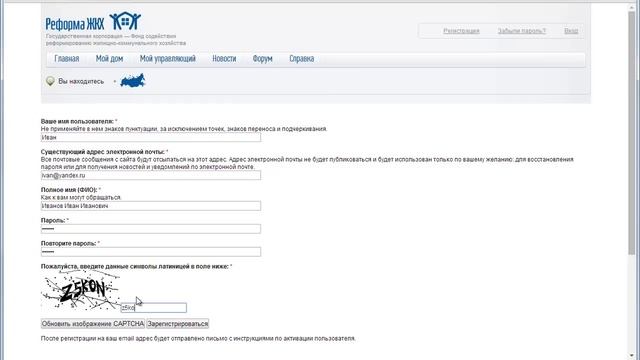Open the Форум section
640x360 pixels.
[x=262, y=59]
